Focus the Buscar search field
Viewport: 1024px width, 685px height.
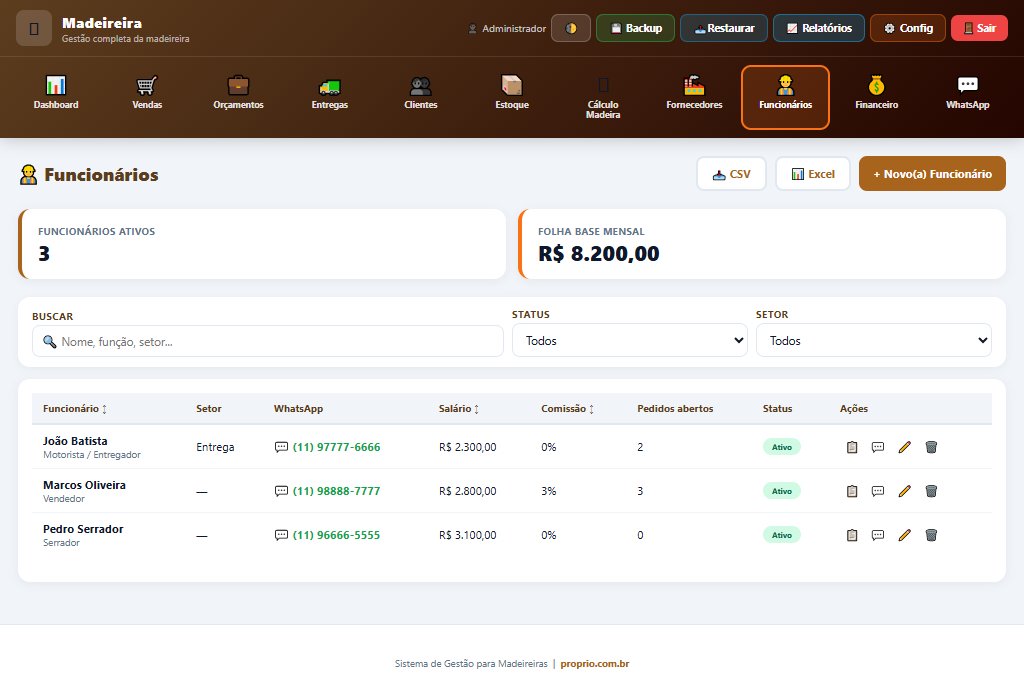tap(268, 341)
